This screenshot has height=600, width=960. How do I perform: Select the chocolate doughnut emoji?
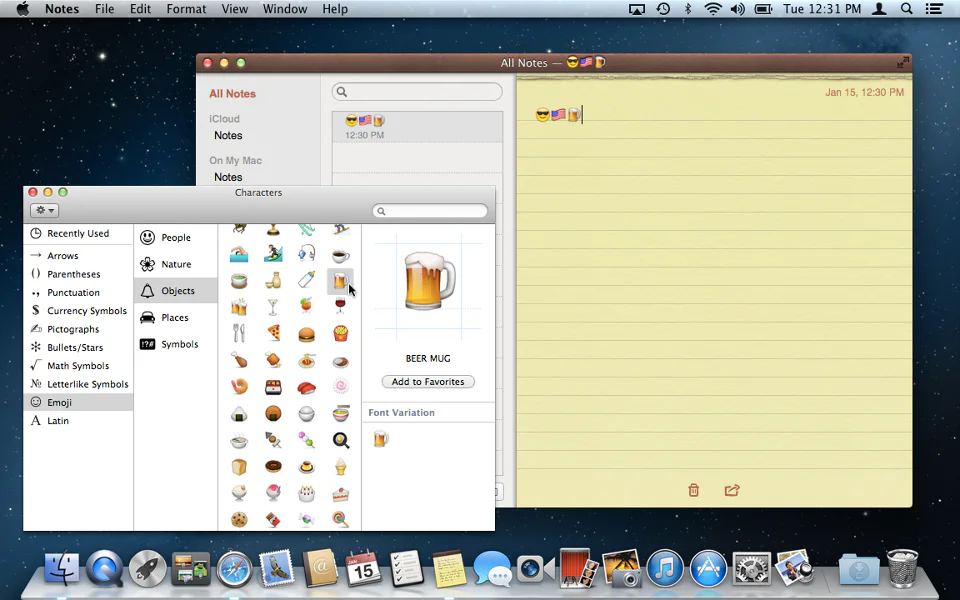click(273, 467)
